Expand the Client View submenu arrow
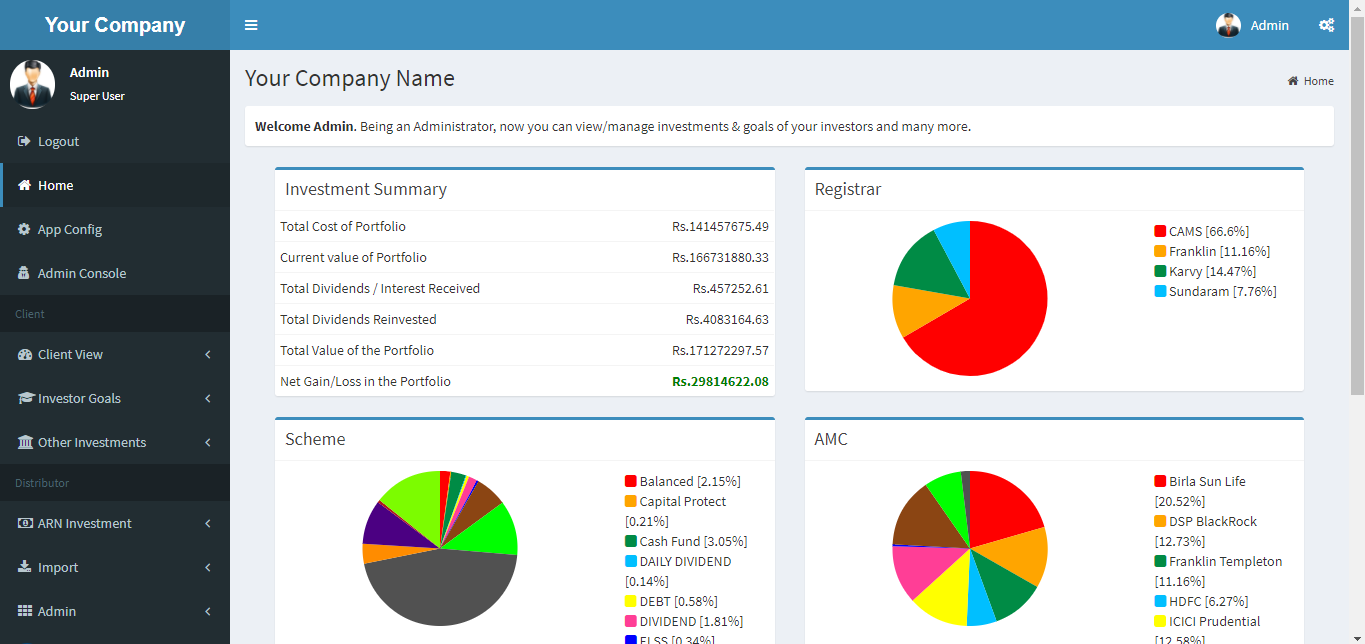Viewport: 1365px width, 644px height. 208,355
